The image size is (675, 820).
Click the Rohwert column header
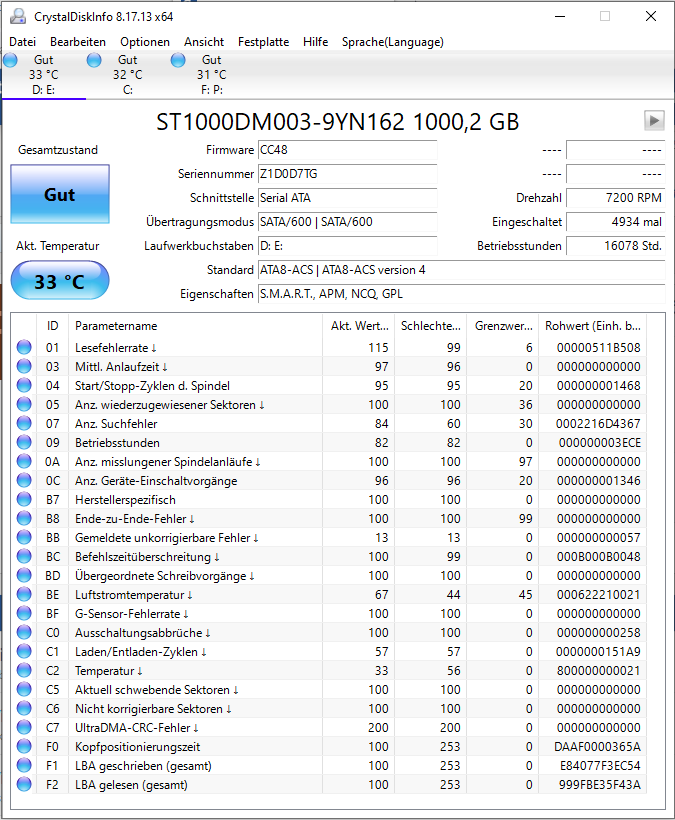point(592,326)
